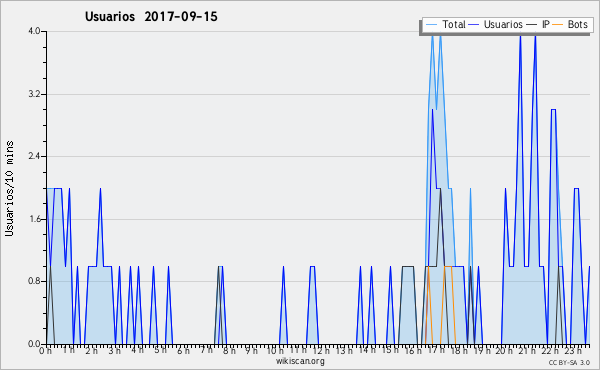600x370 pixels.
Task: Click the 'Usuarios' legend entry
Action: (503, 24)
